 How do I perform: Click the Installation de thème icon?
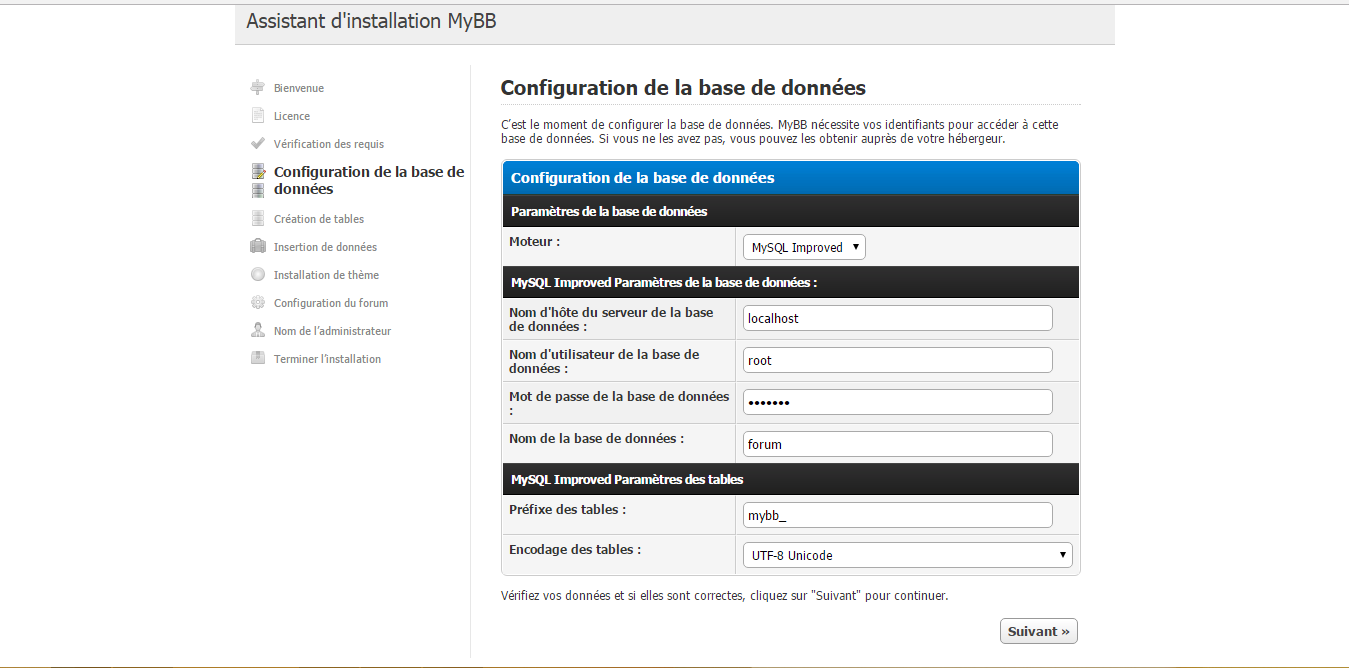(x=258, y=274)
